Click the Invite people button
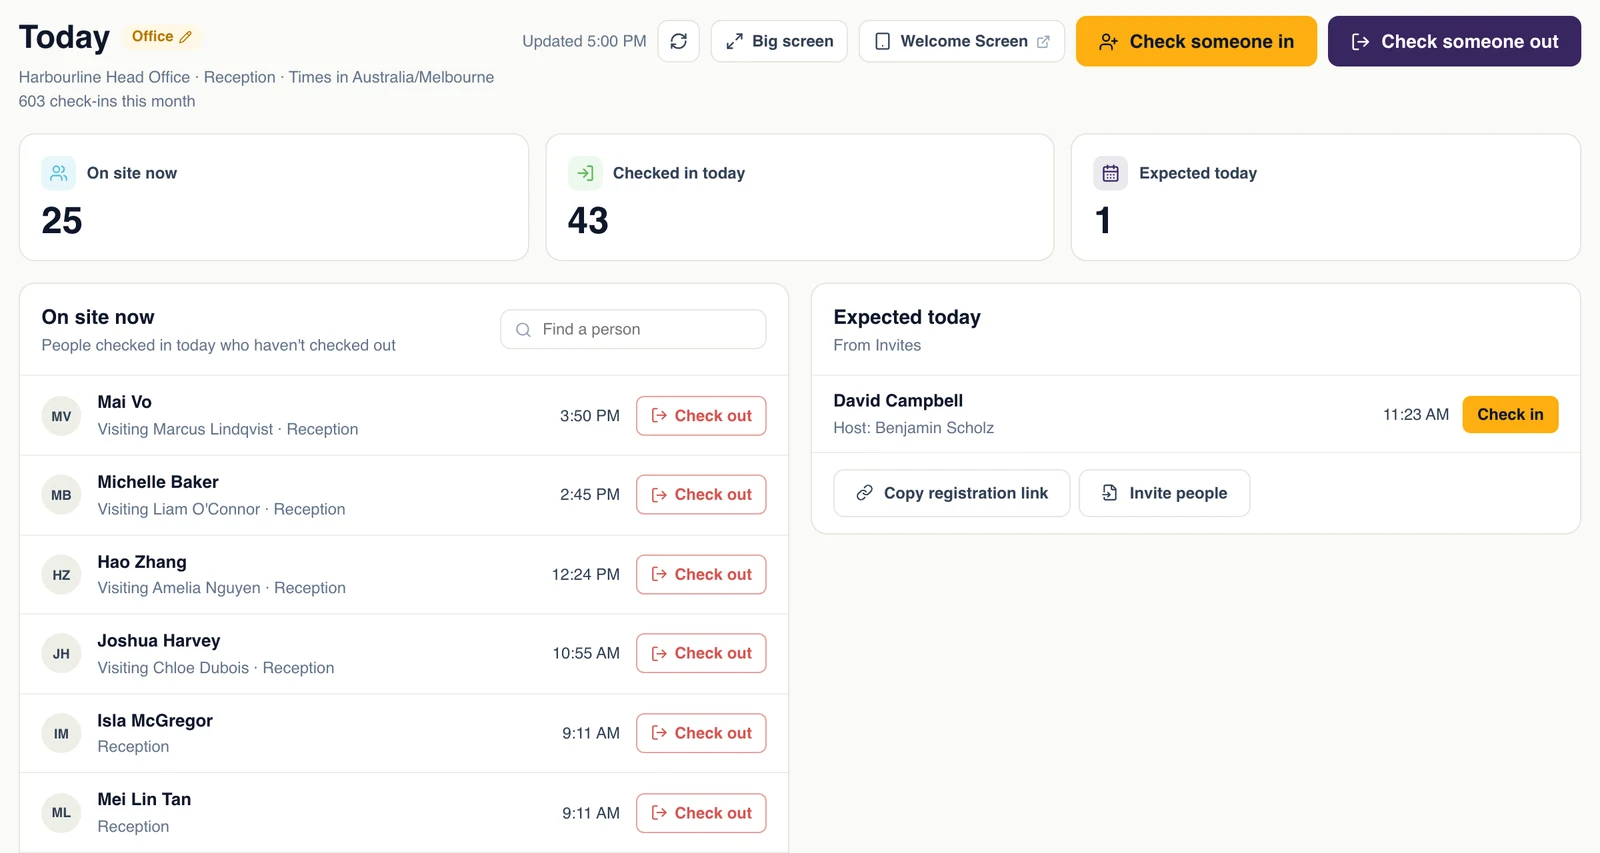The height and width of the screenshot is (853, 1600). point(1164,493)
